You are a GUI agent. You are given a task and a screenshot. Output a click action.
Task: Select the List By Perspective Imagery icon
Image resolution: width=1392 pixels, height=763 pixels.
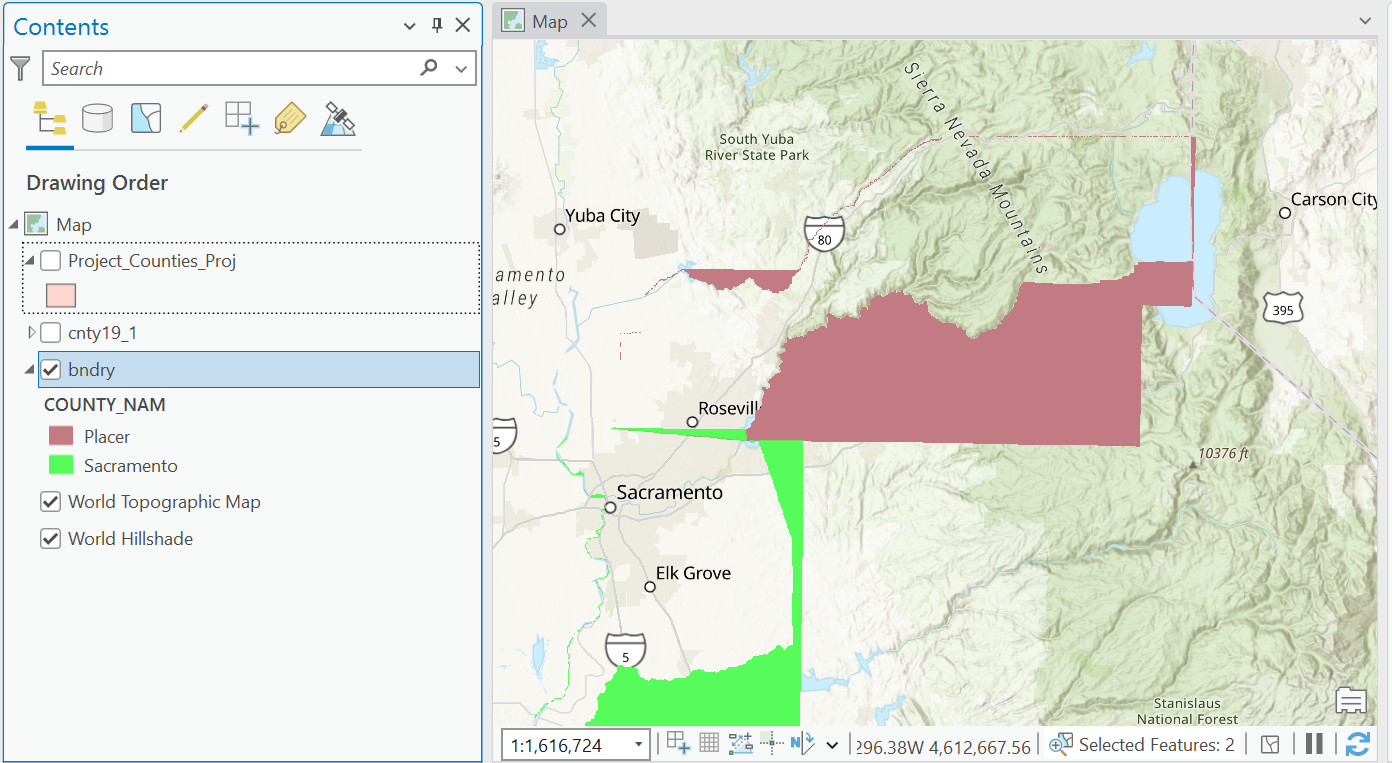(x=338, y=118)
